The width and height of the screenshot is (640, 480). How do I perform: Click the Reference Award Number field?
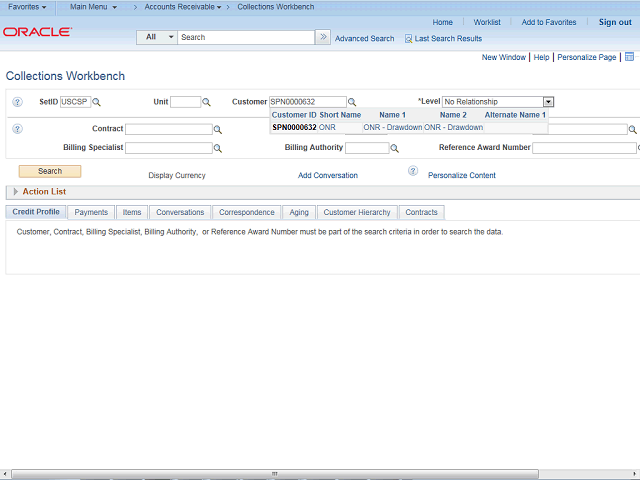click(x=584, y=148)
